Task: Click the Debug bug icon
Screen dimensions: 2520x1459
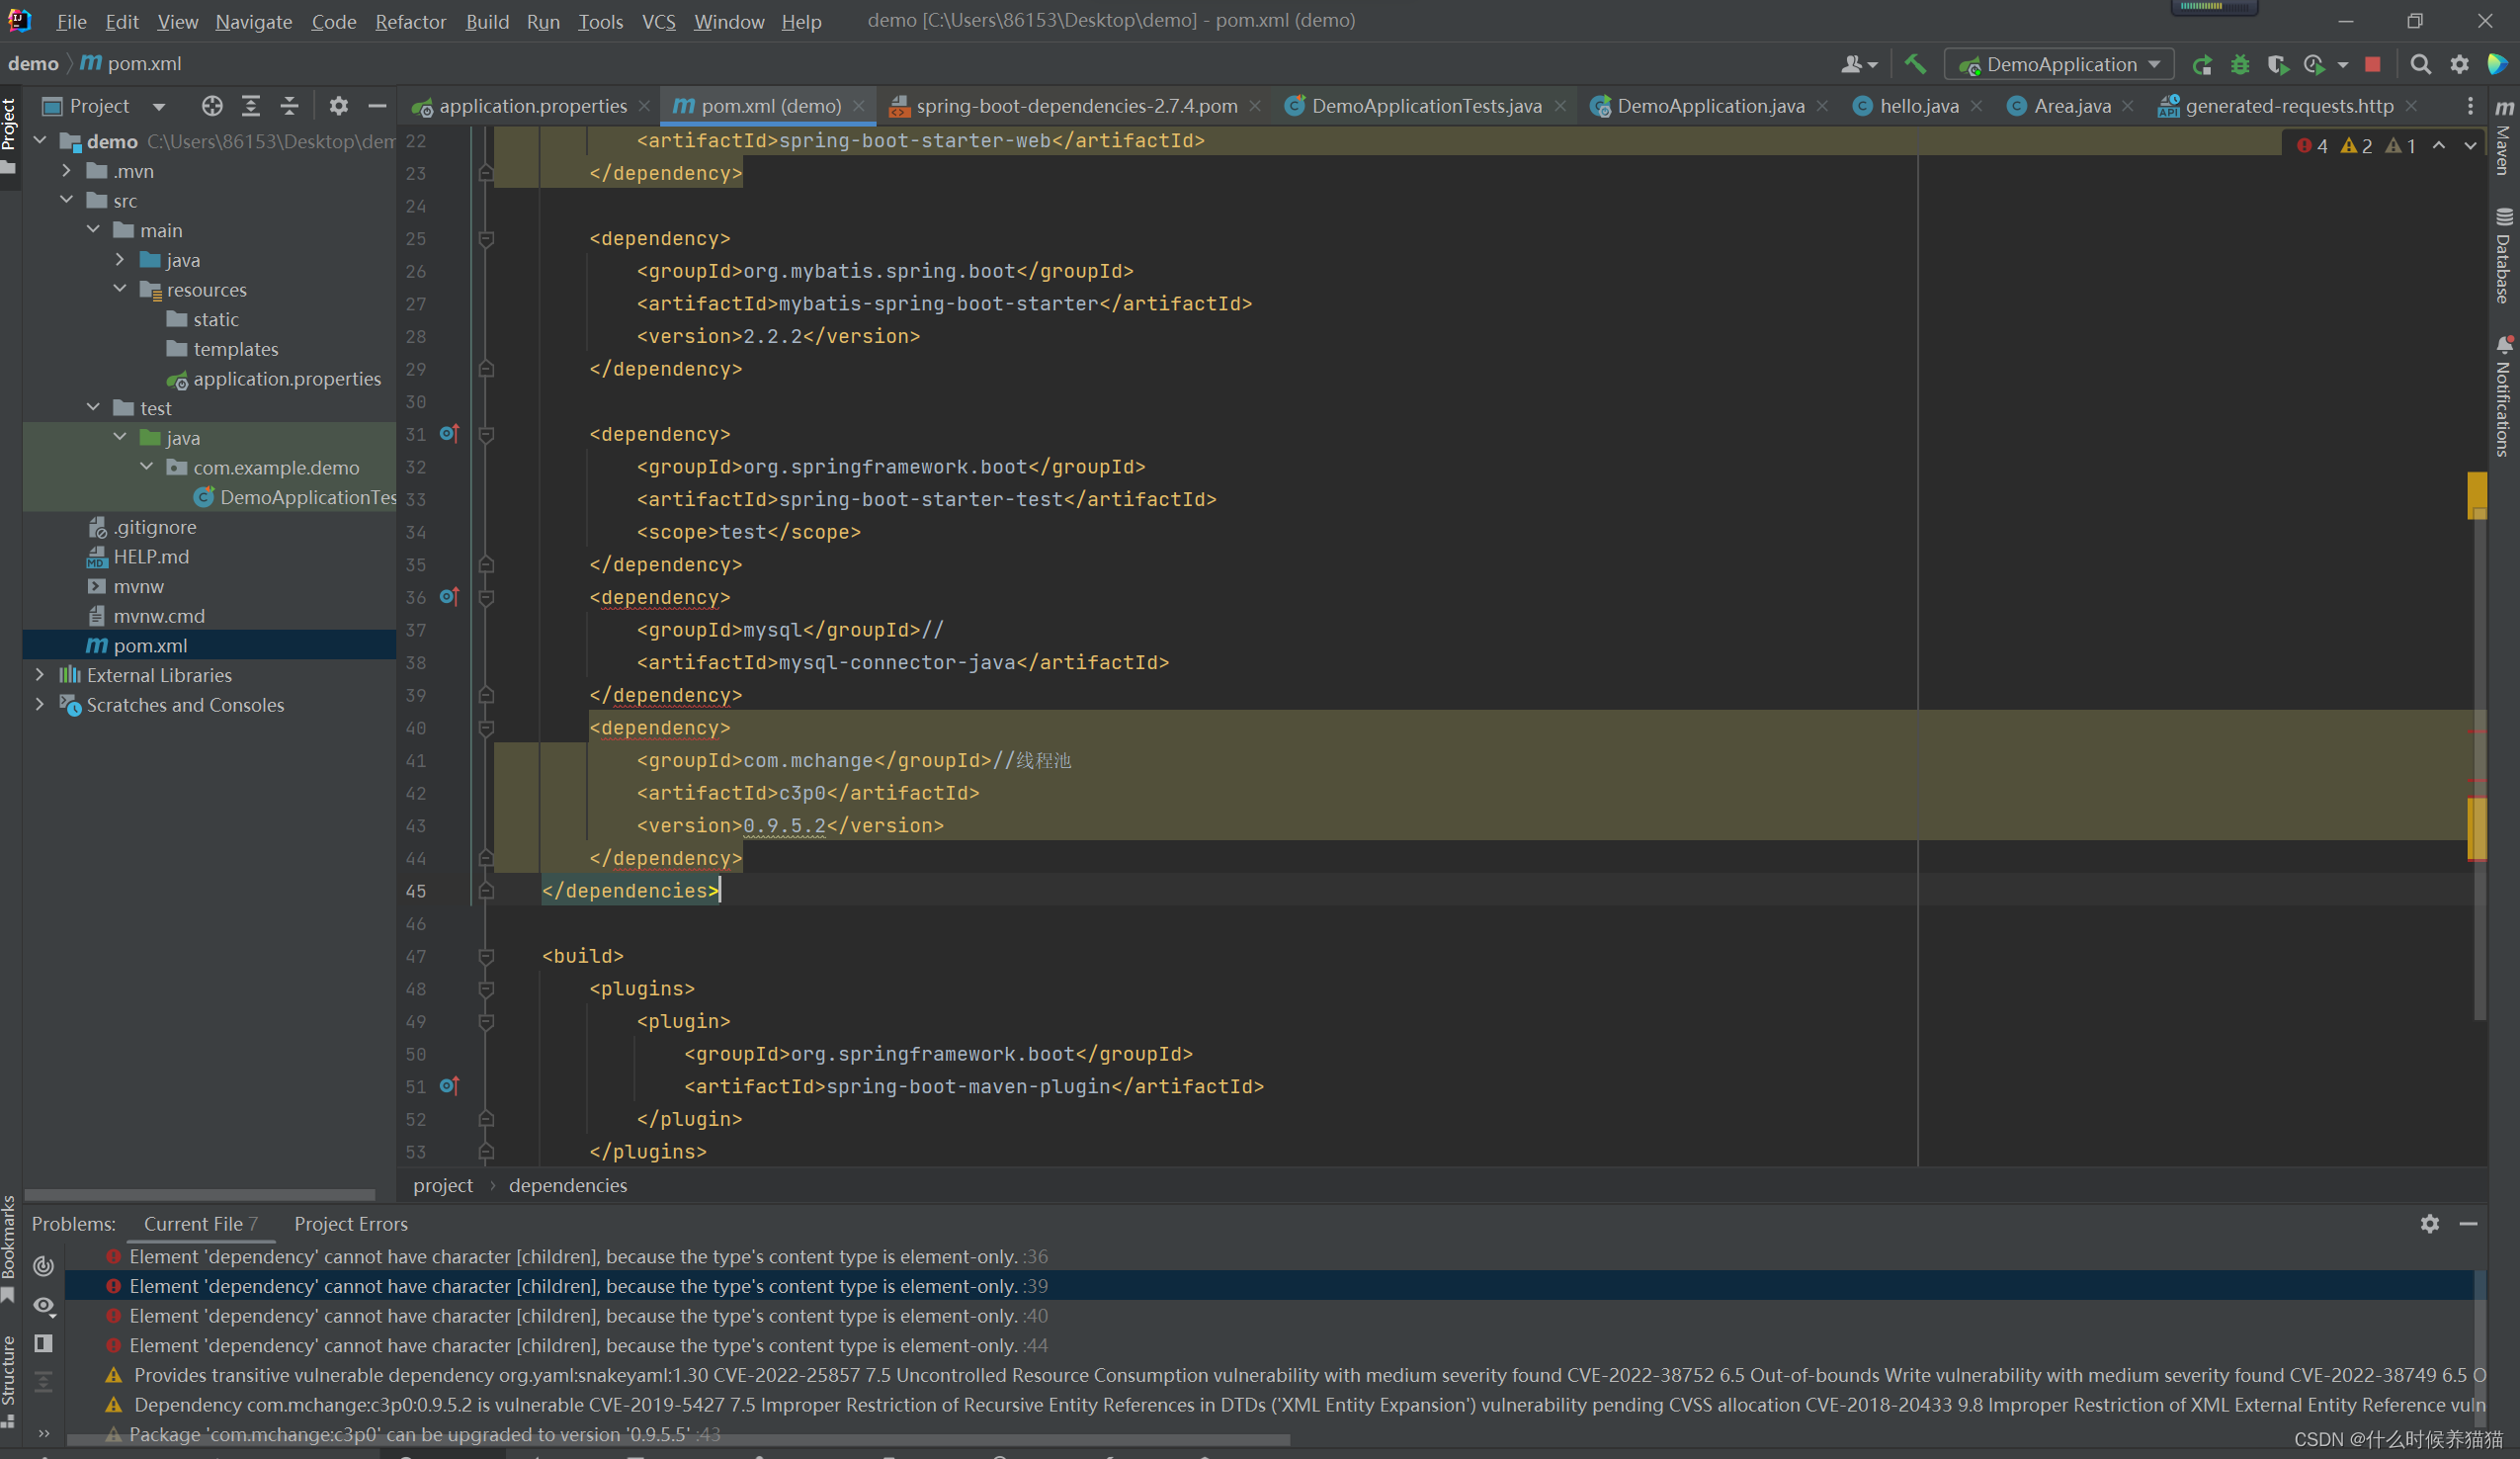Action: (x=2240, y=64)
